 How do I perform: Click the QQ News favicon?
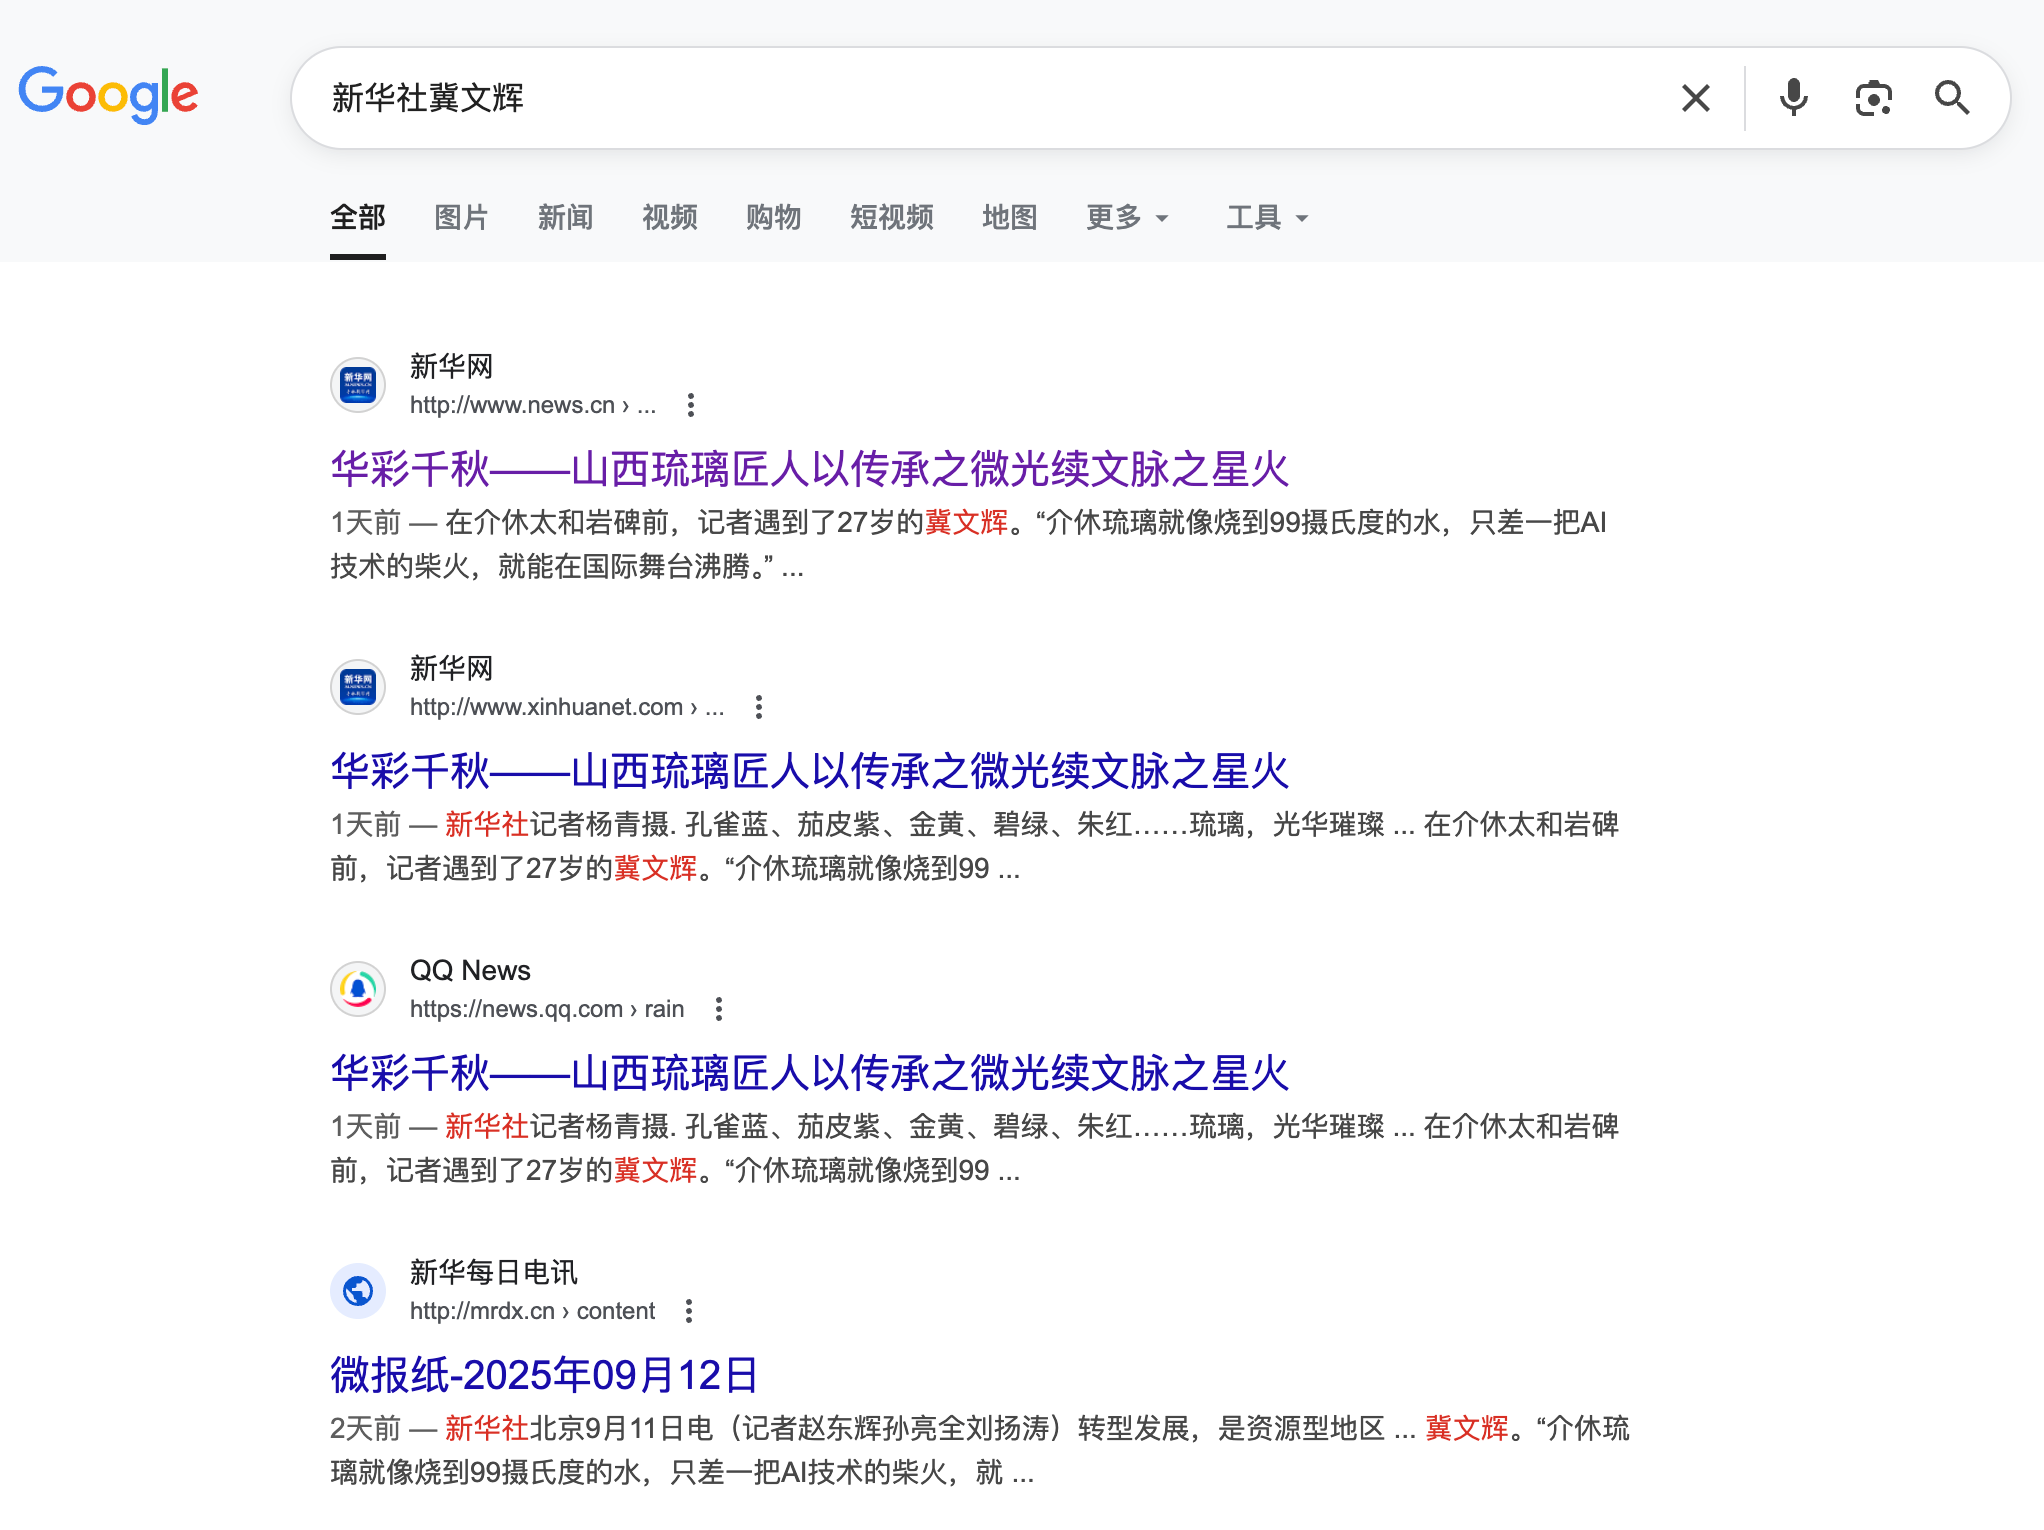pos(358,989)
